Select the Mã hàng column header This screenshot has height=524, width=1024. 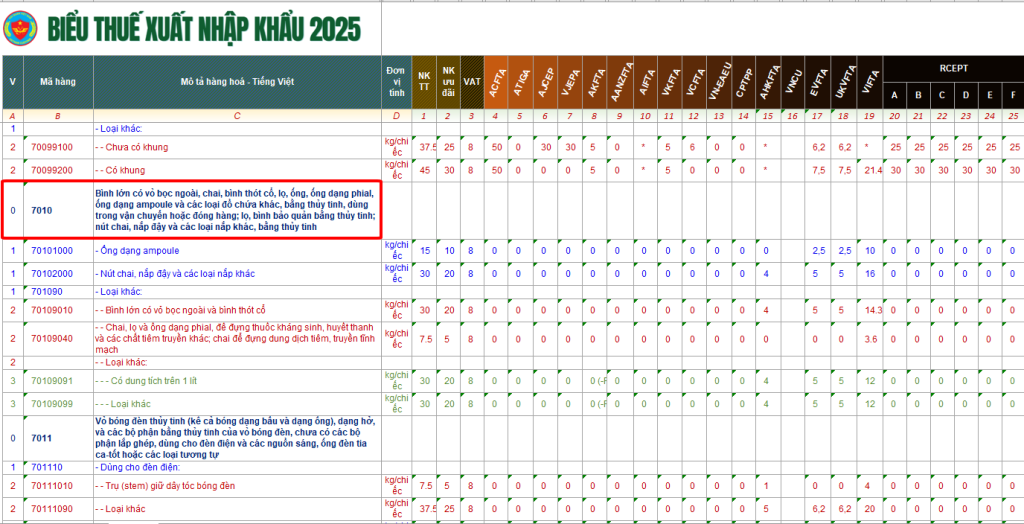pyautogui.click(x=58, y=81)
